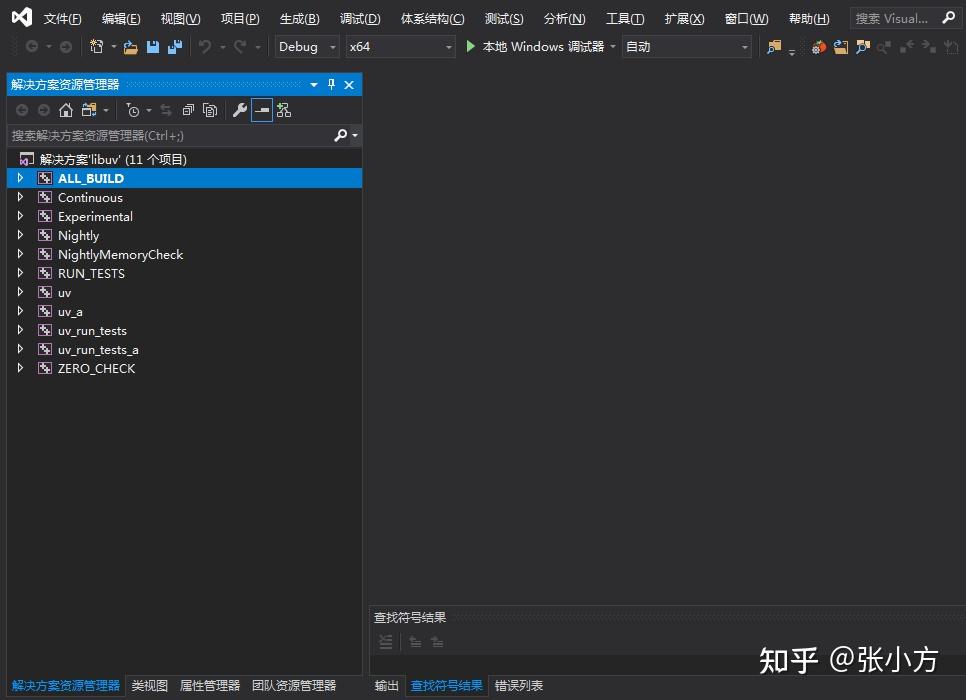This screenshot has height=700, width=966.
Task: Open a file using the open folder icon
Action: (130, 46)
